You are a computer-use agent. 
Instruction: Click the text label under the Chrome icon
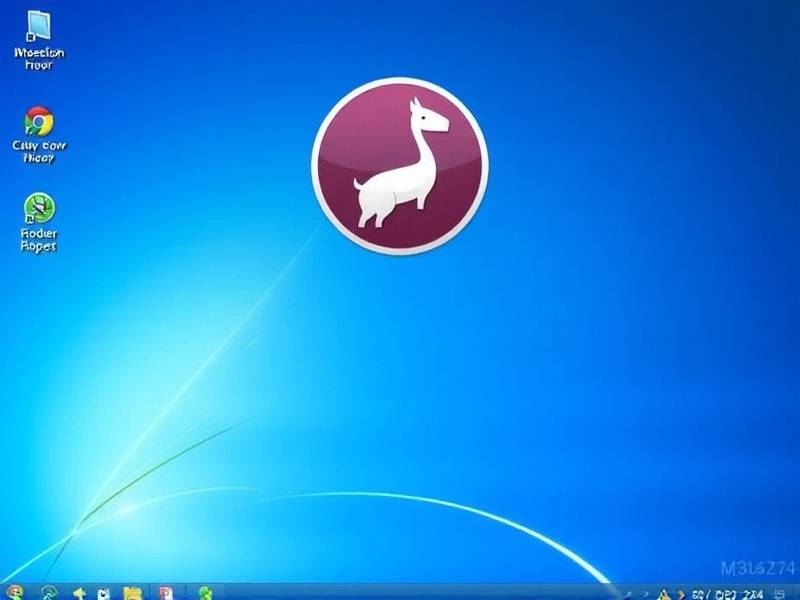tap(39, 151)
